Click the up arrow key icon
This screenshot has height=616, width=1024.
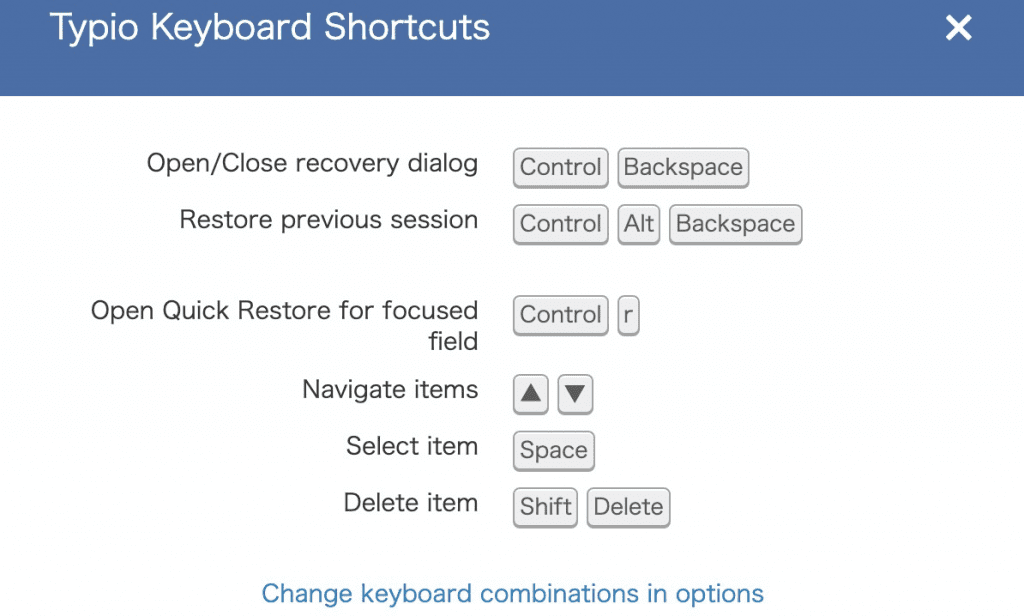click(531, 394)
